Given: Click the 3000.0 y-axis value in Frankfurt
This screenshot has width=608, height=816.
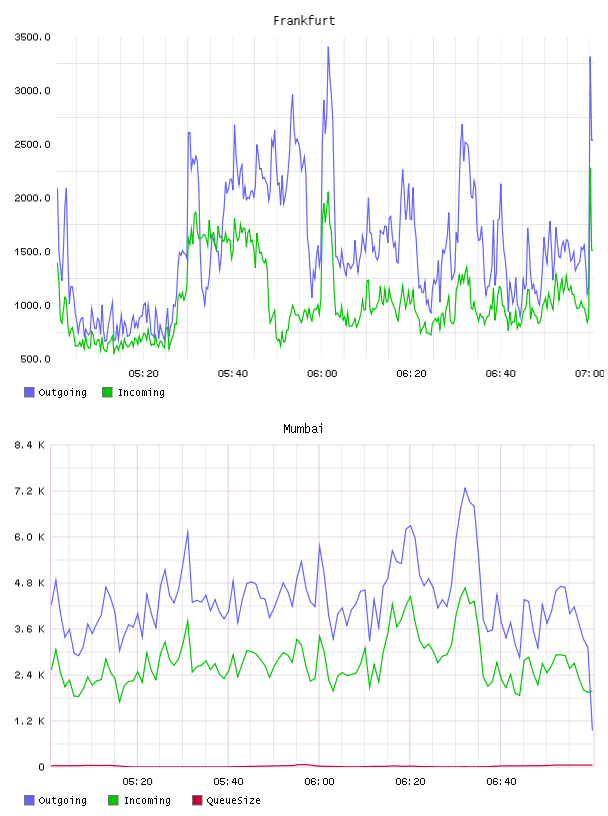Looking at the screenshot, I should pos(32,91).
